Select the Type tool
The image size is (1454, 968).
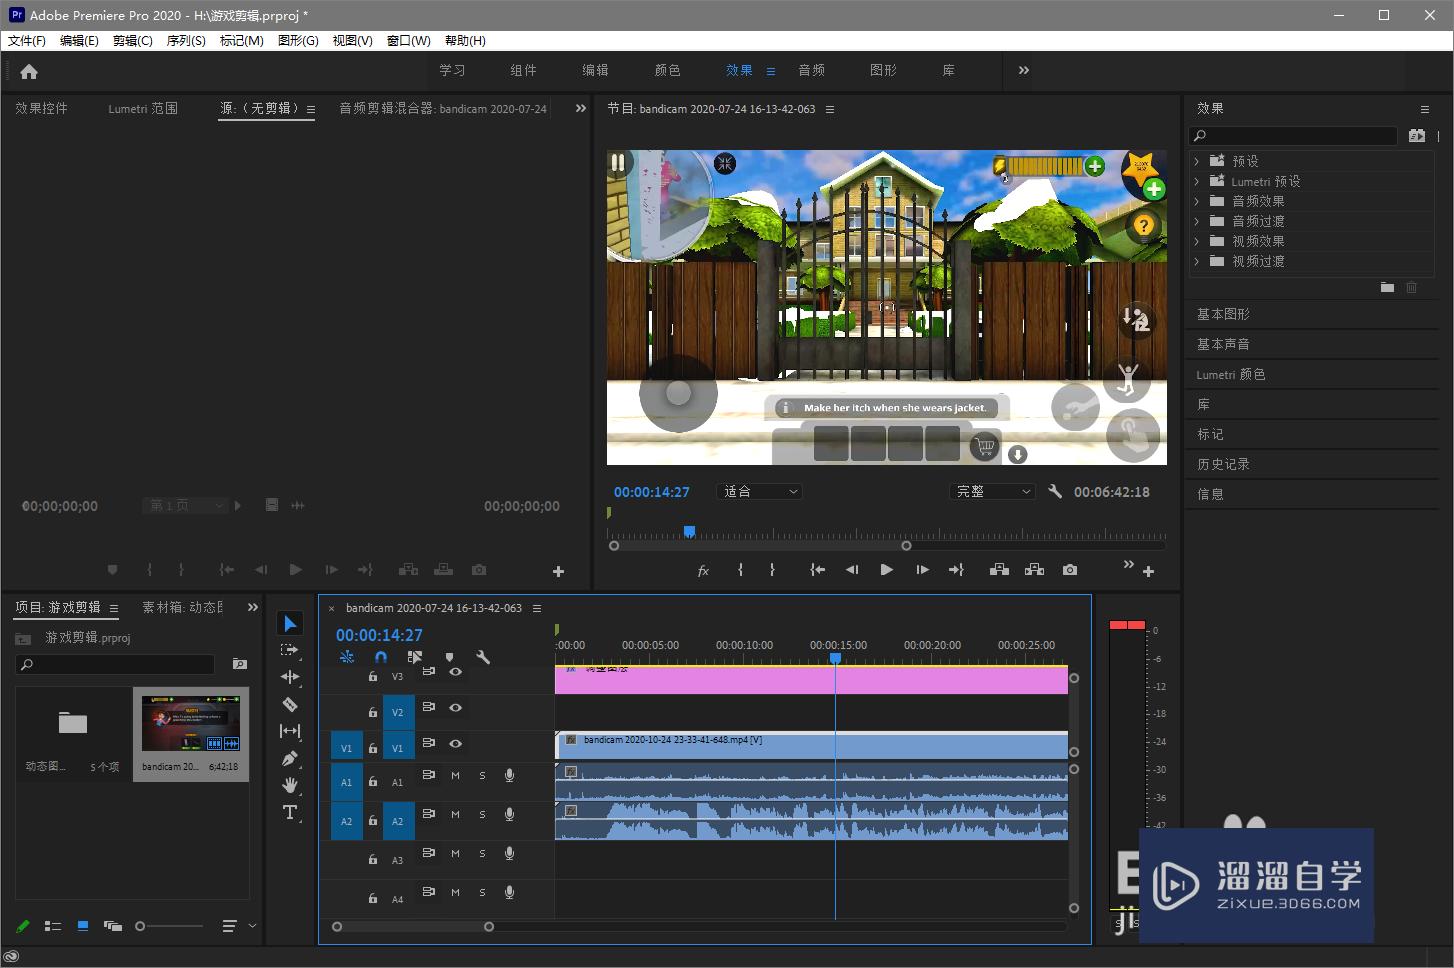point(290,812)
